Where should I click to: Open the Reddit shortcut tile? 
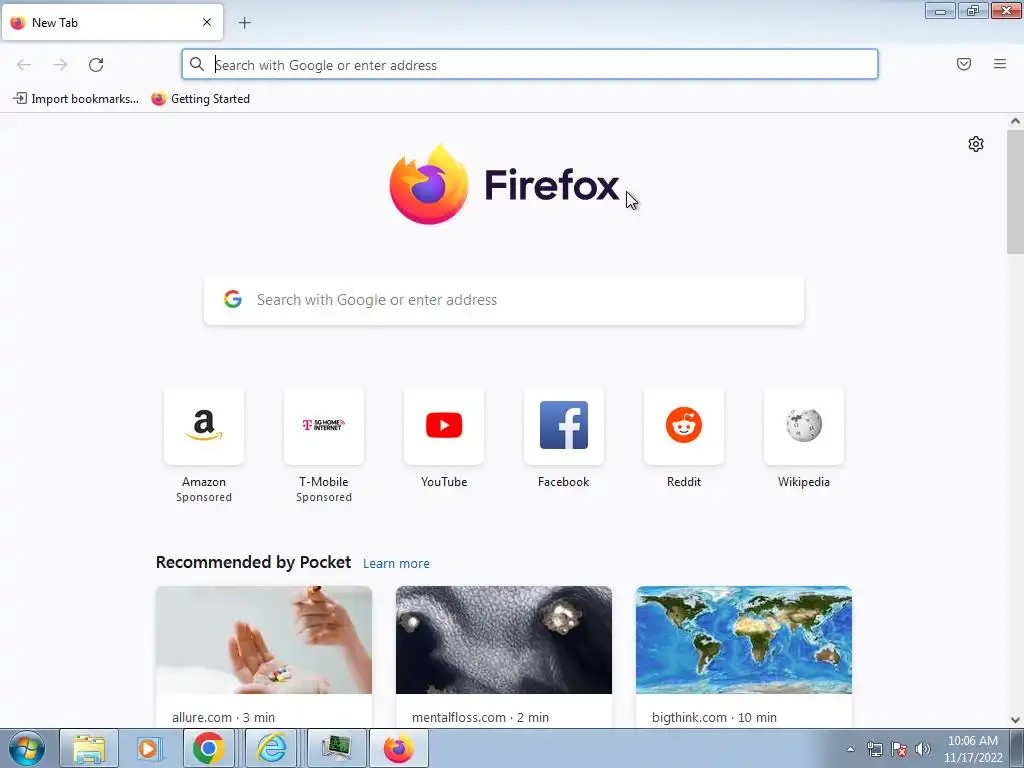coord(684,426)
